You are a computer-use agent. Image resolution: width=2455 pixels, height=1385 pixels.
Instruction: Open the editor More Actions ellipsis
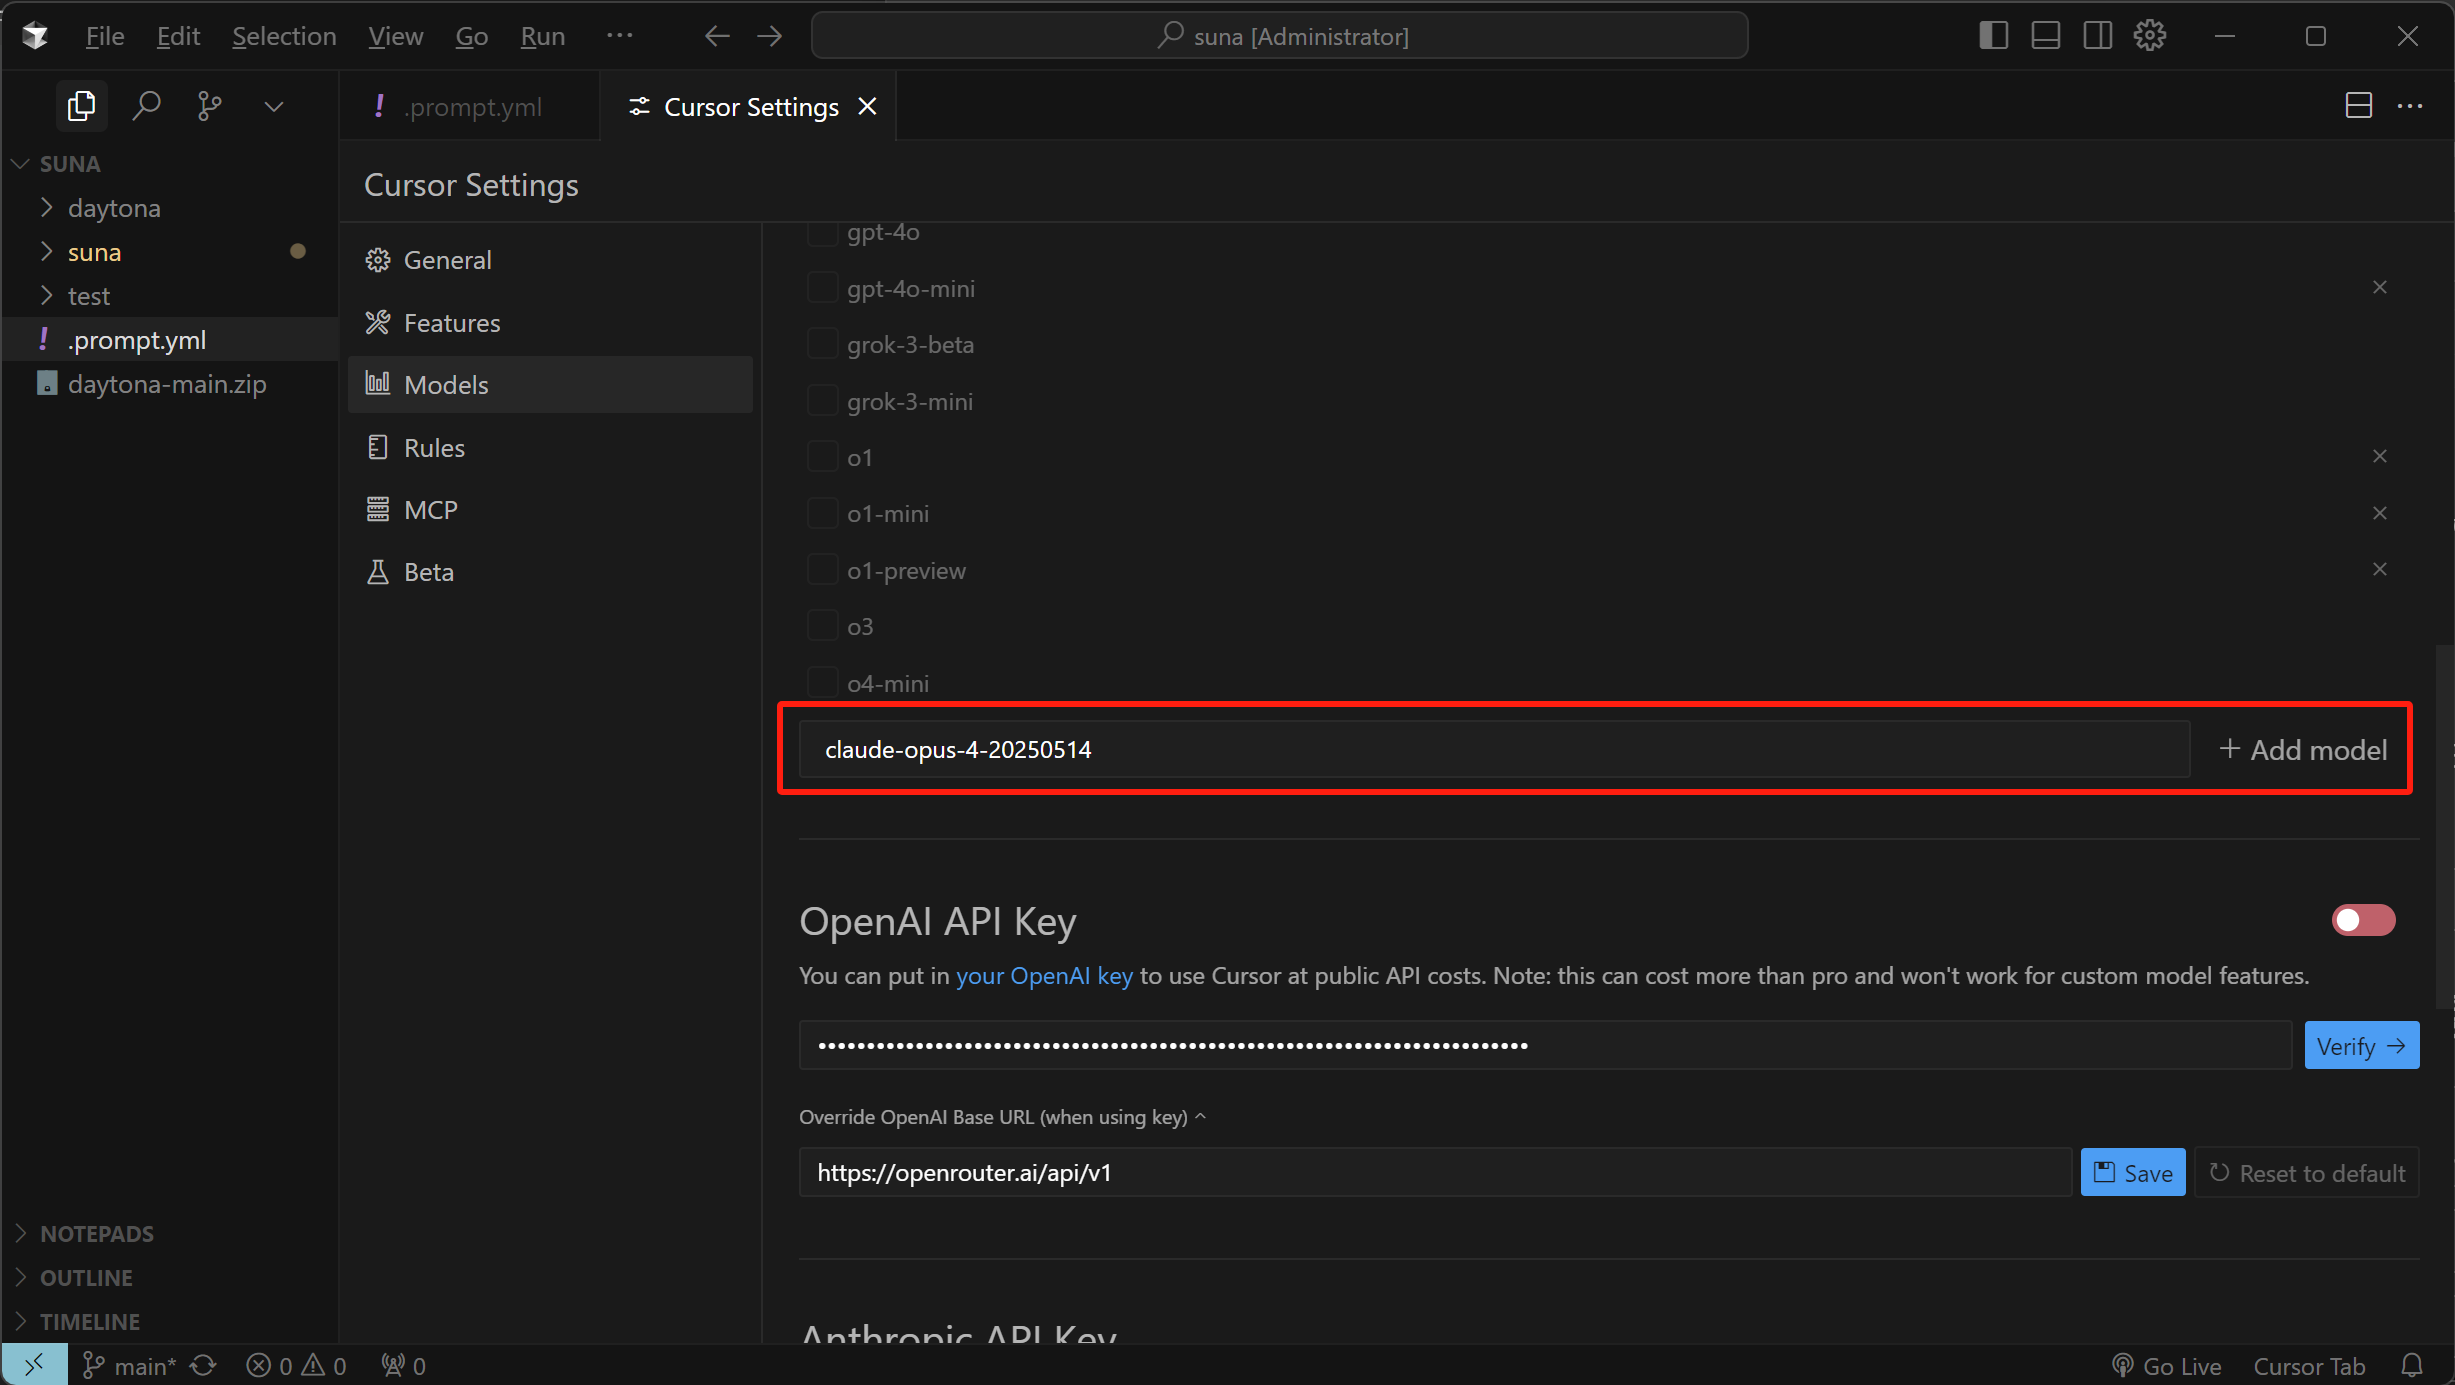tap(2410, 106)
